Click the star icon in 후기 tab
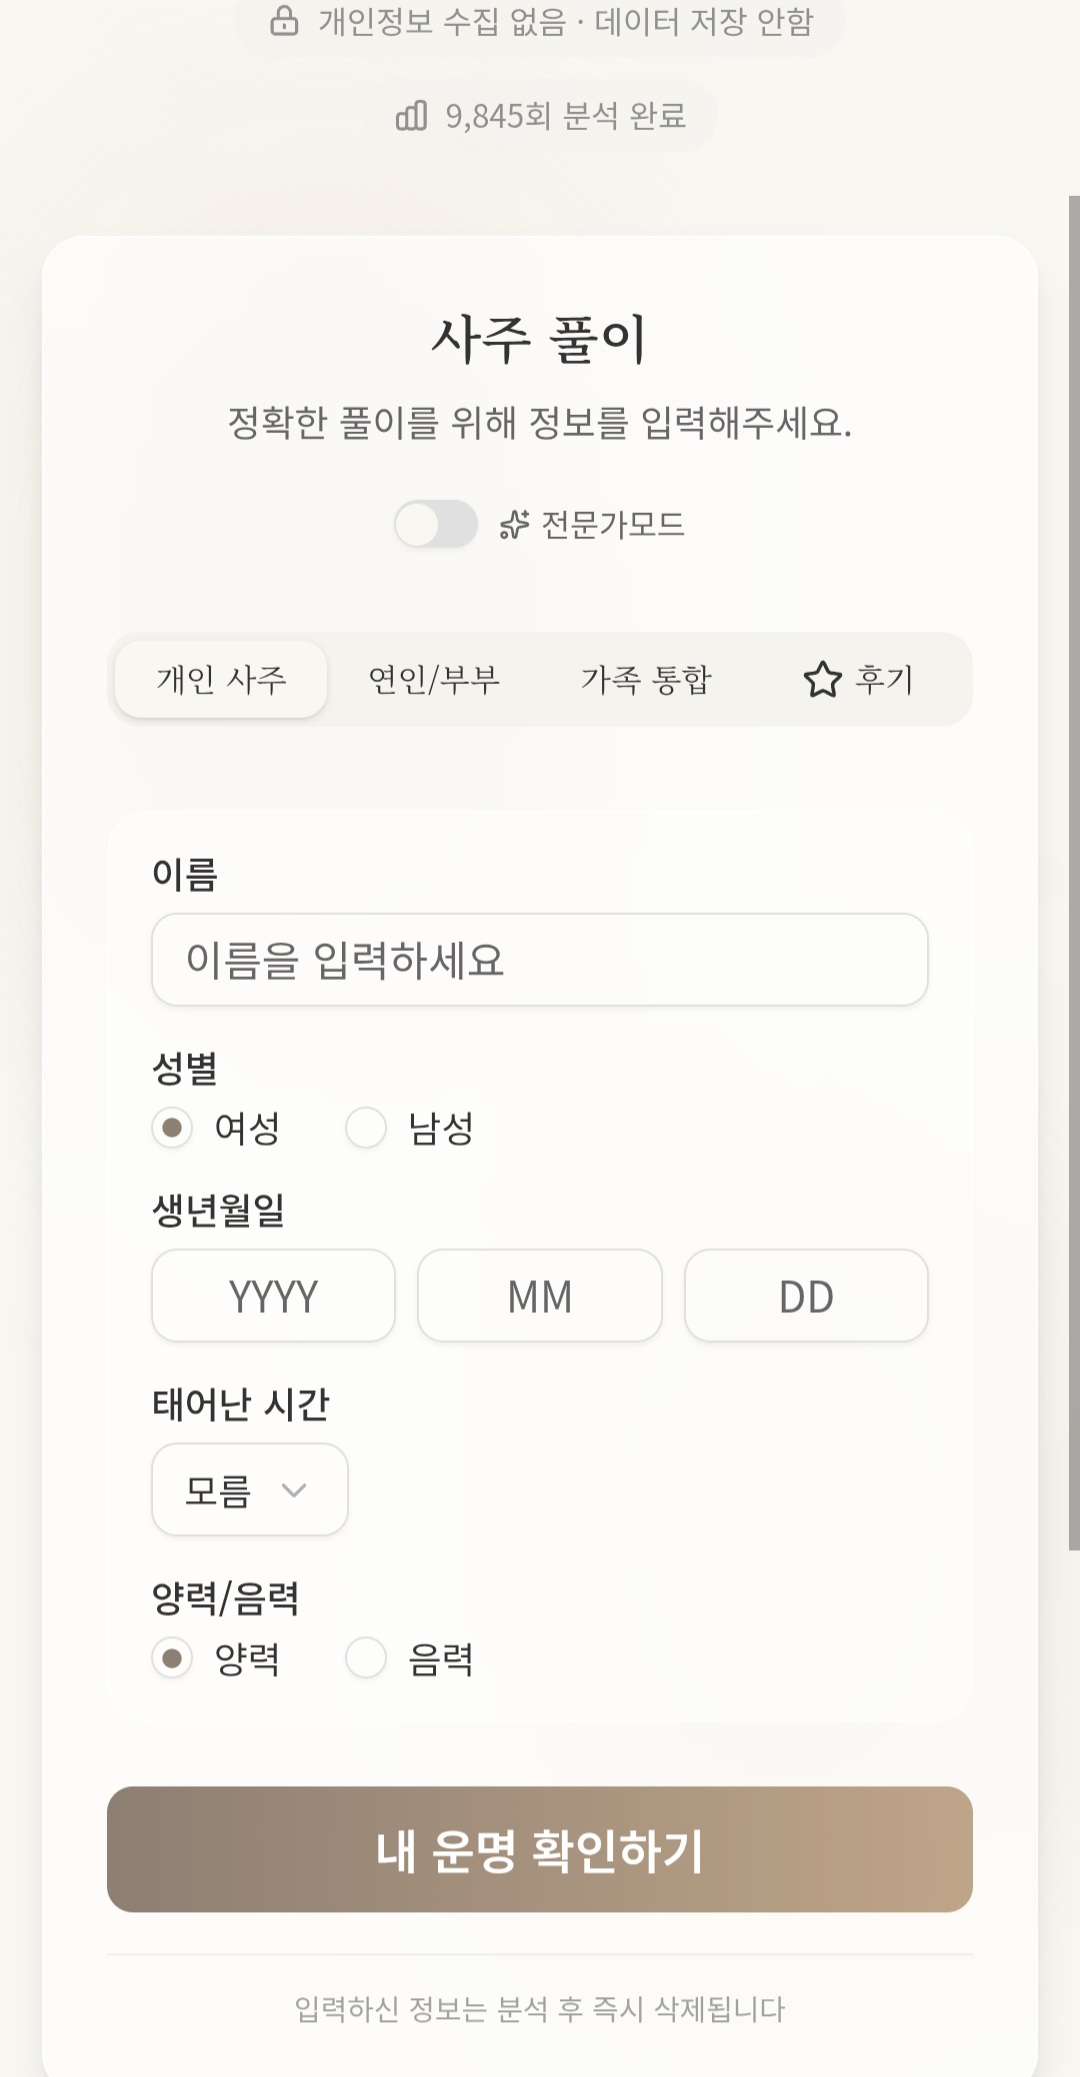Viewport: 1080px width, 2077px height. (x=822, y=679)
